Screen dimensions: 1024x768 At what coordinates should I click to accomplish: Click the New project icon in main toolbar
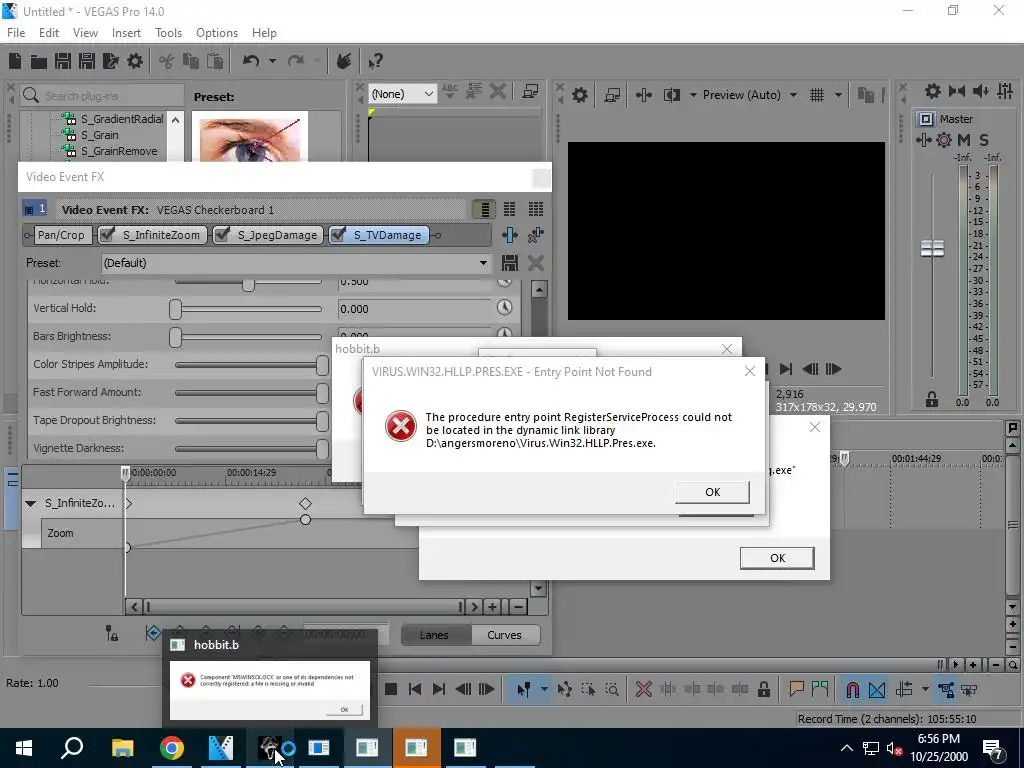(15, 61)
